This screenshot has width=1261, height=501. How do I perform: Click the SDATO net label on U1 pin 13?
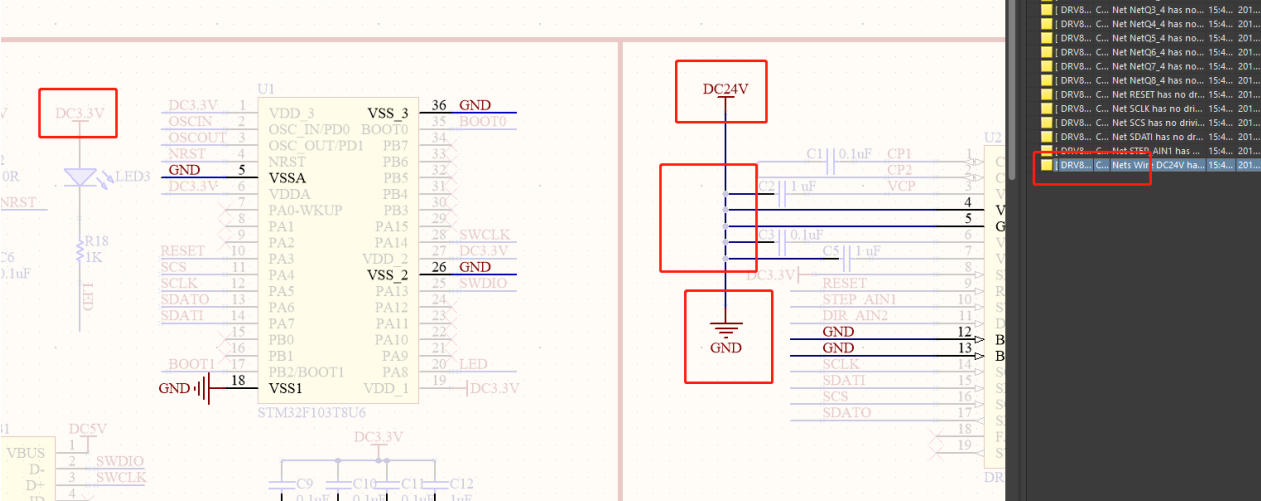185,299
